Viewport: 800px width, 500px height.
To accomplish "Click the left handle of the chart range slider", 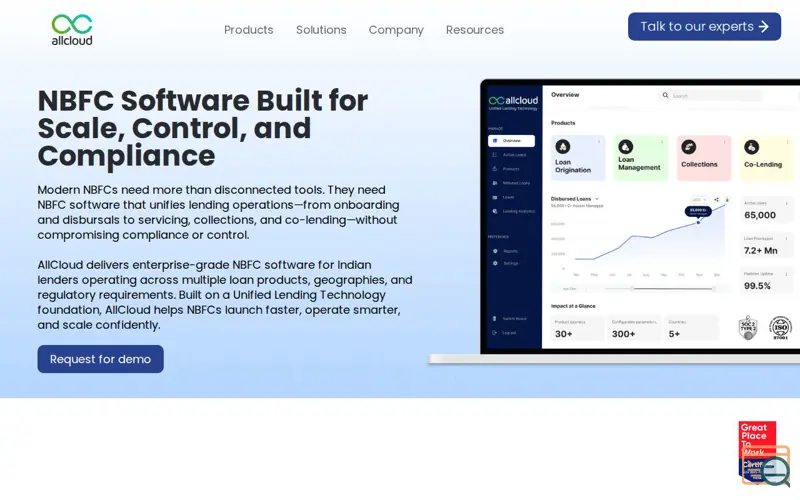I will [x=632, y=289].
